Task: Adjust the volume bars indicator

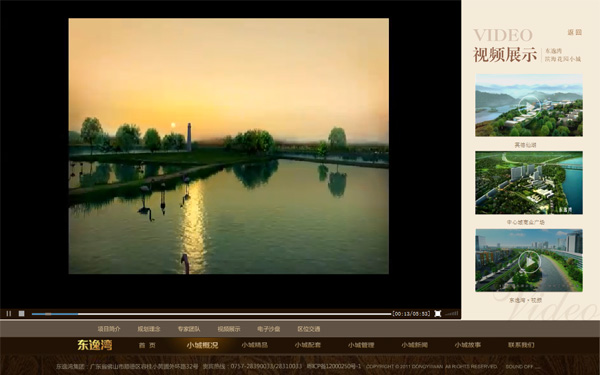Action: (x=452, y=314)
